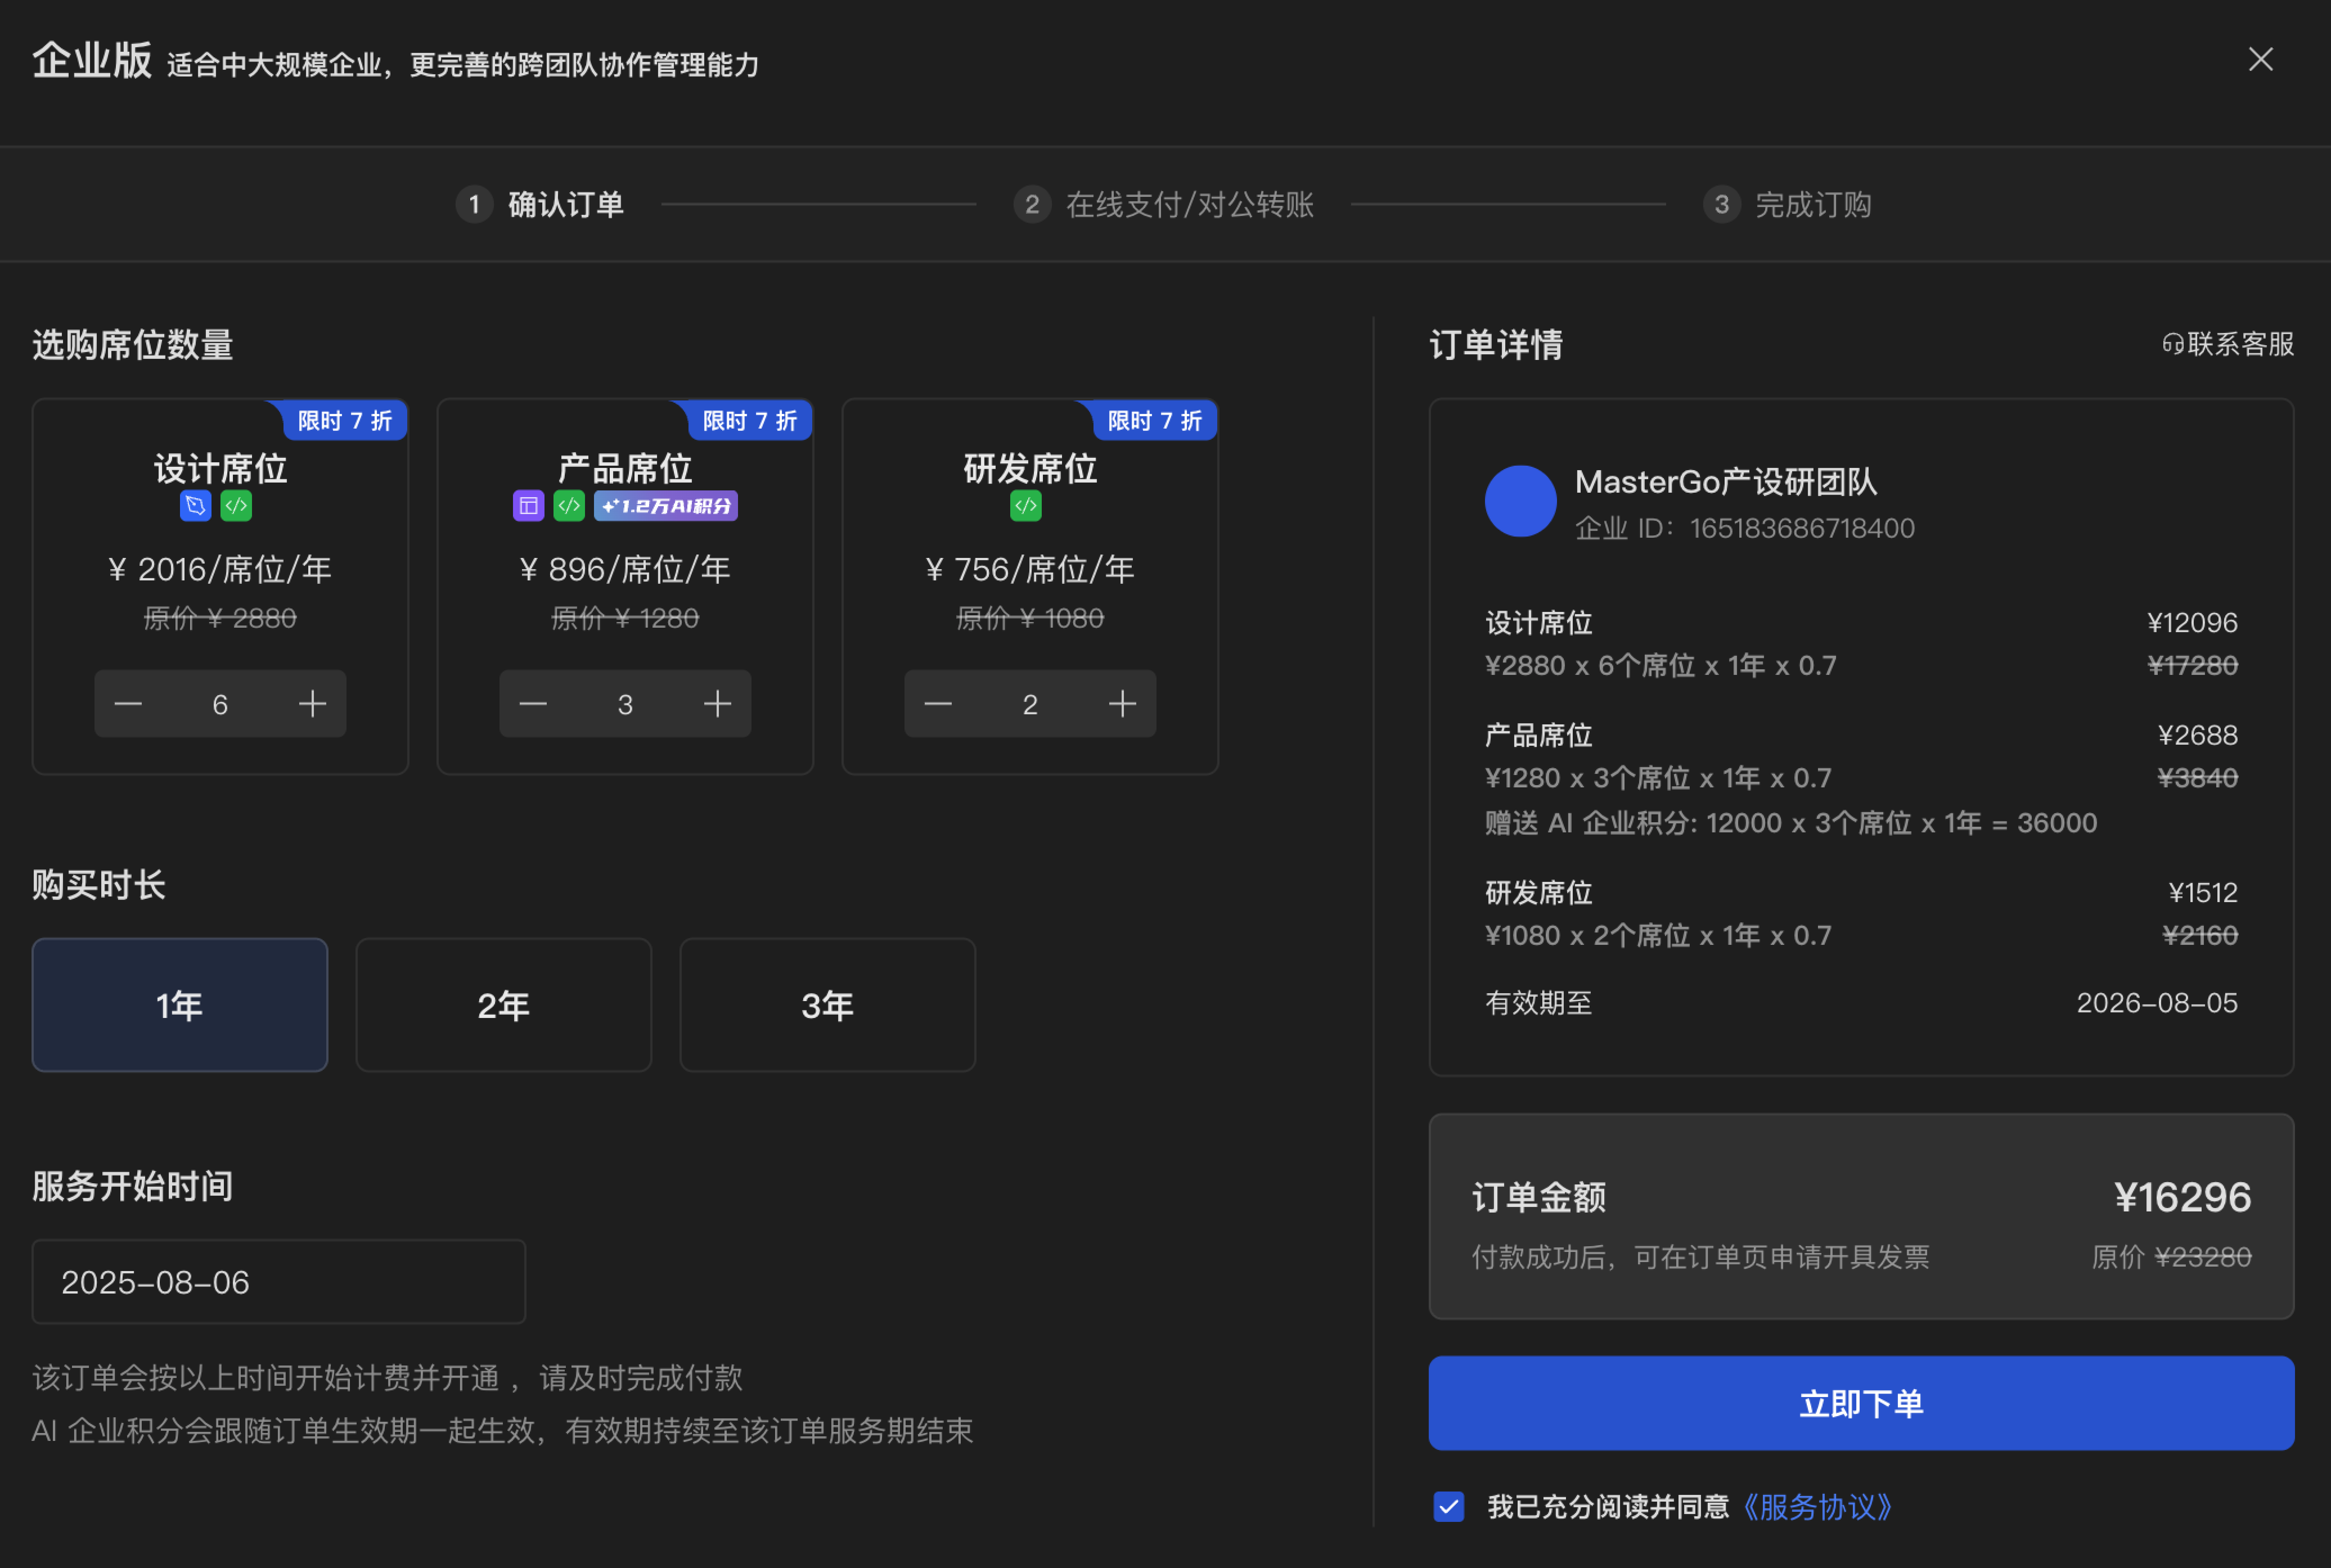This screenshot has width=2331, height=1568.
Task: Open the service start date field 2025-08-06
Action: click(279, 1282)
